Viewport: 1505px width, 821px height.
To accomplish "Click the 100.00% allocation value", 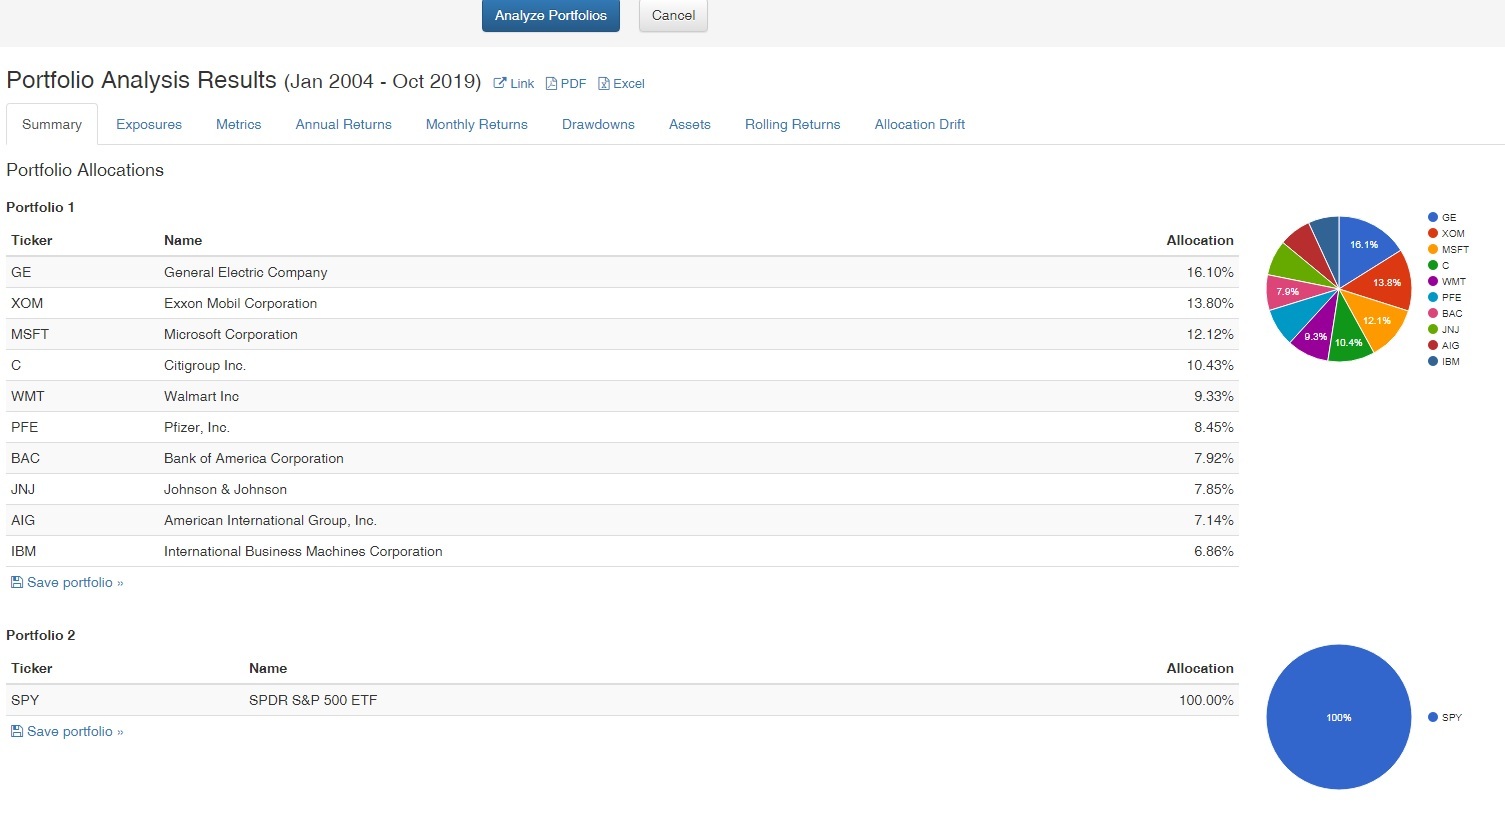I will point(1206,700).
